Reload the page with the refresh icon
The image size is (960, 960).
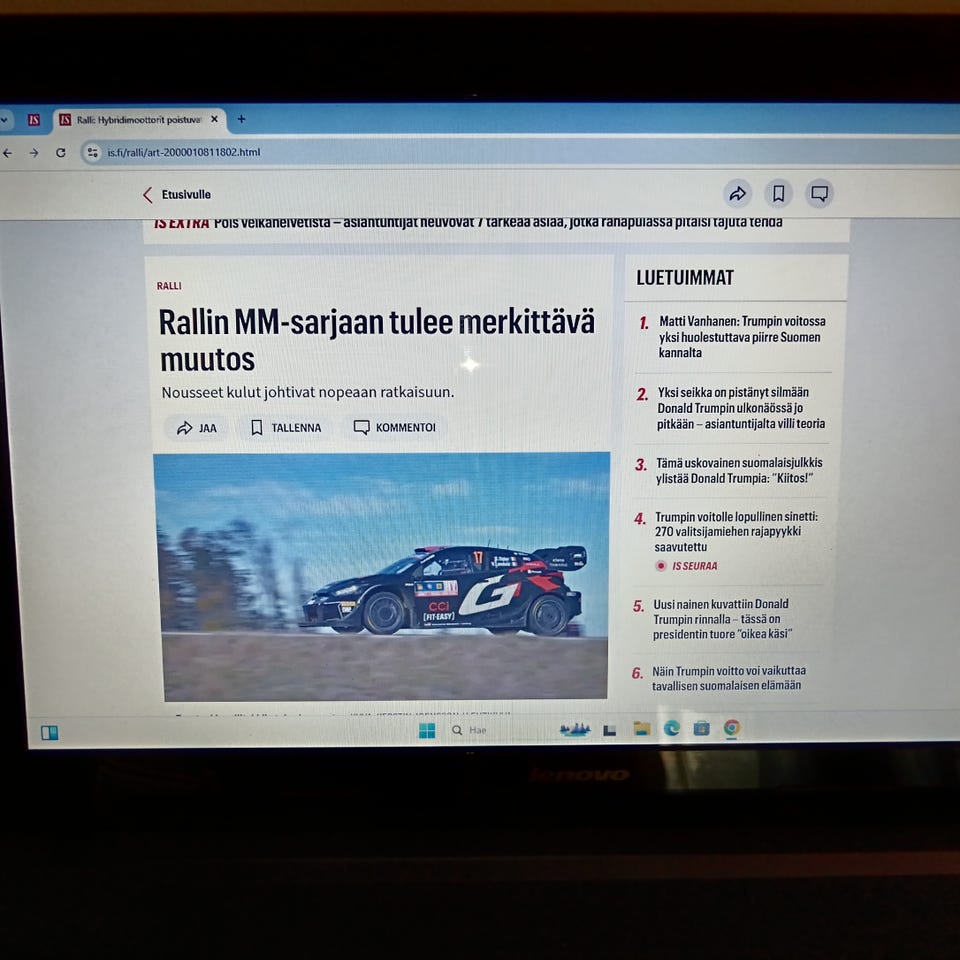click(61, 152)
